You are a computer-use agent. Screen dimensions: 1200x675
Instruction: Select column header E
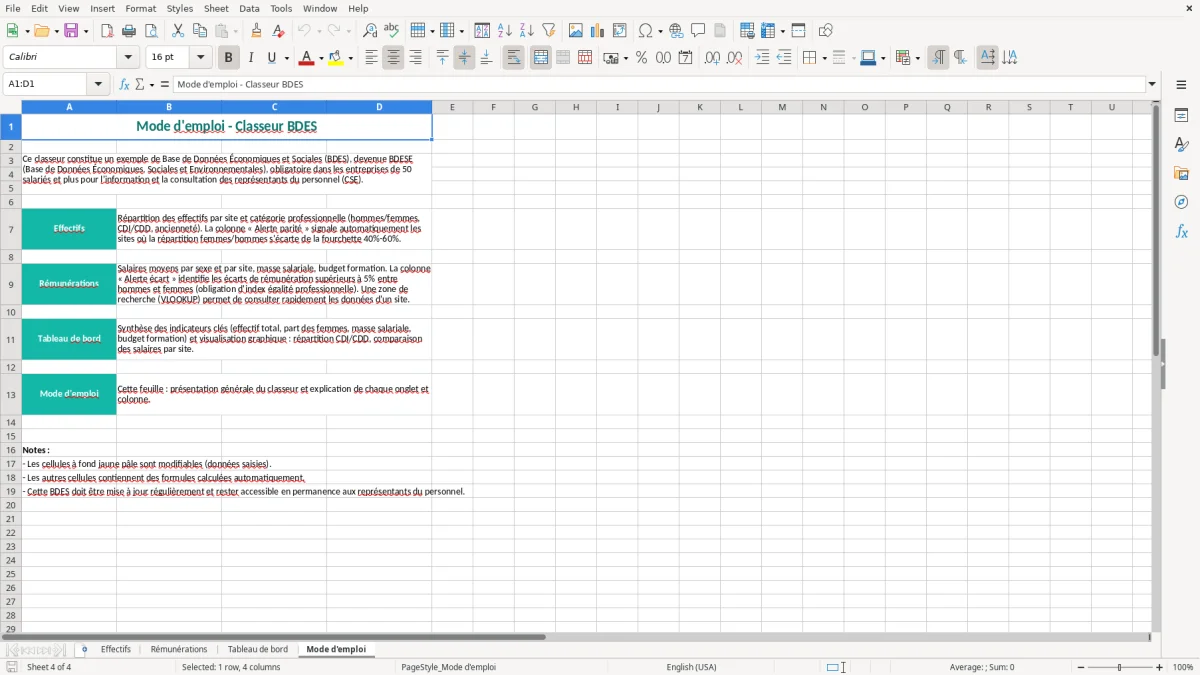click(452, 107)
